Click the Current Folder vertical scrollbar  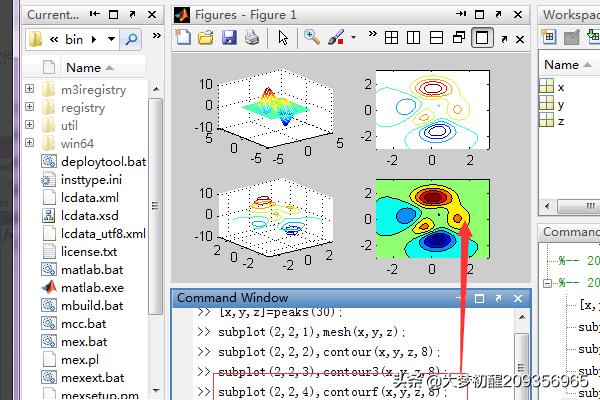pyautogui.click(x=155, y=200)
